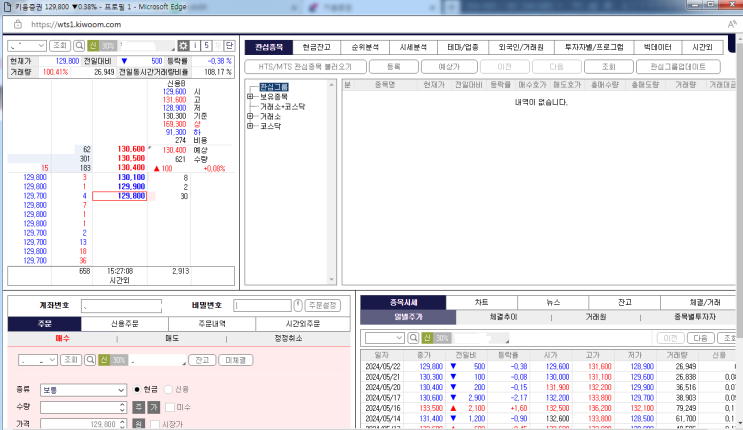Select the 거래소+코스닥 tree item

[282, 107]
